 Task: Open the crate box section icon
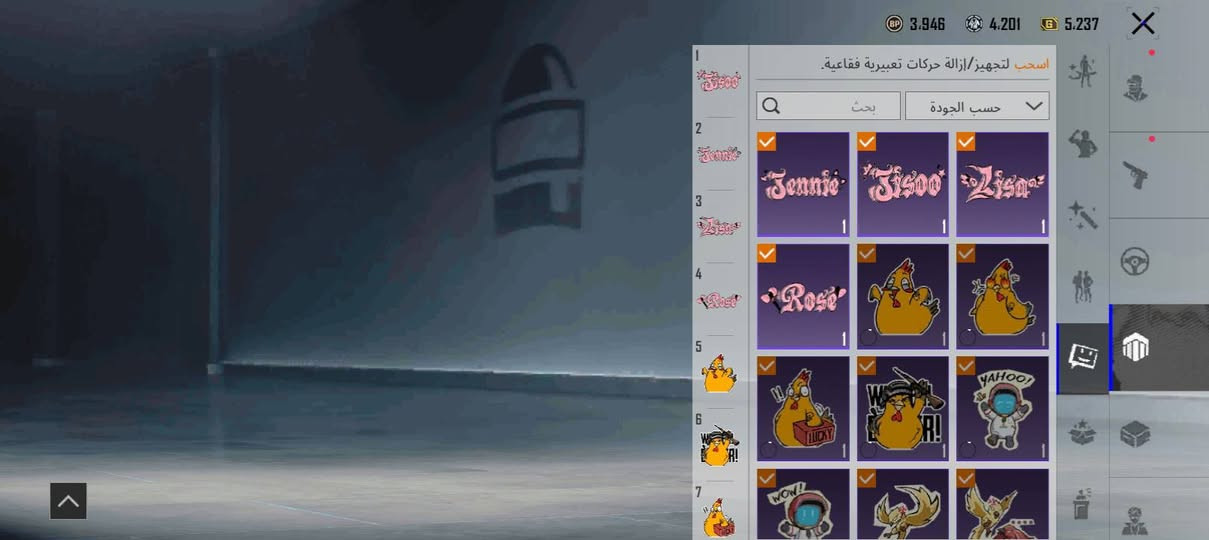pos(1135,434)
